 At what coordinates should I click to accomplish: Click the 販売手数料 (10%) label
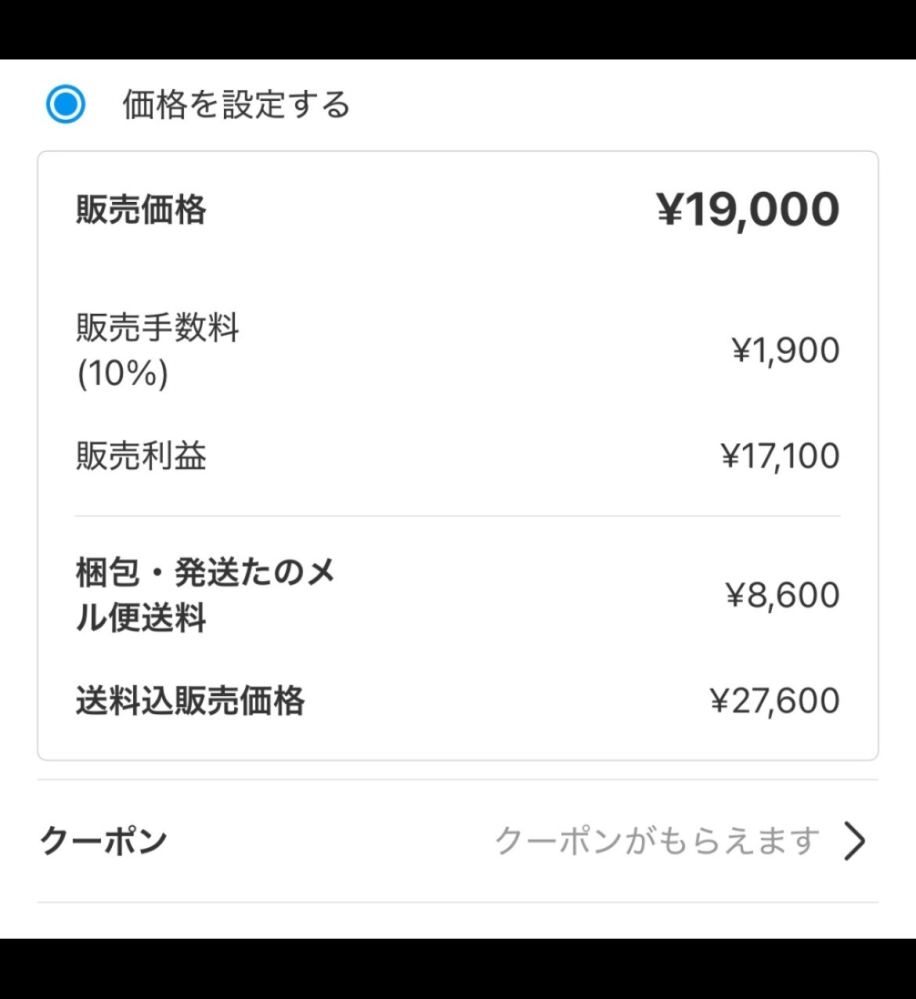coord(157,350)
